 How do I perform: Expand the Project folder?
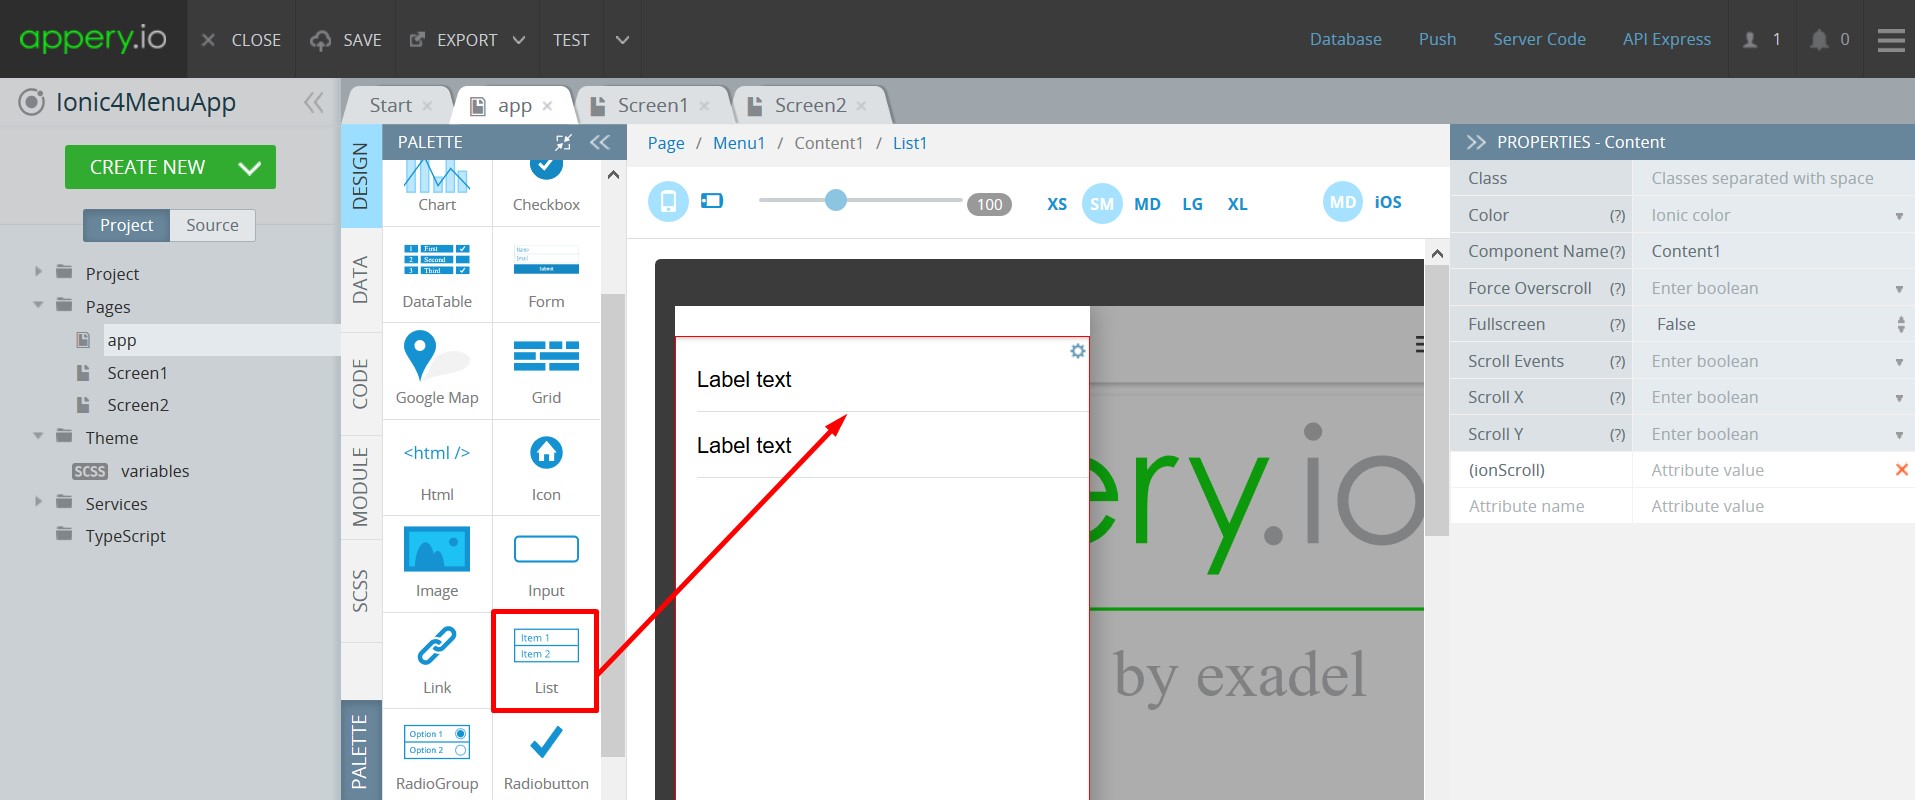coord(38,272)
